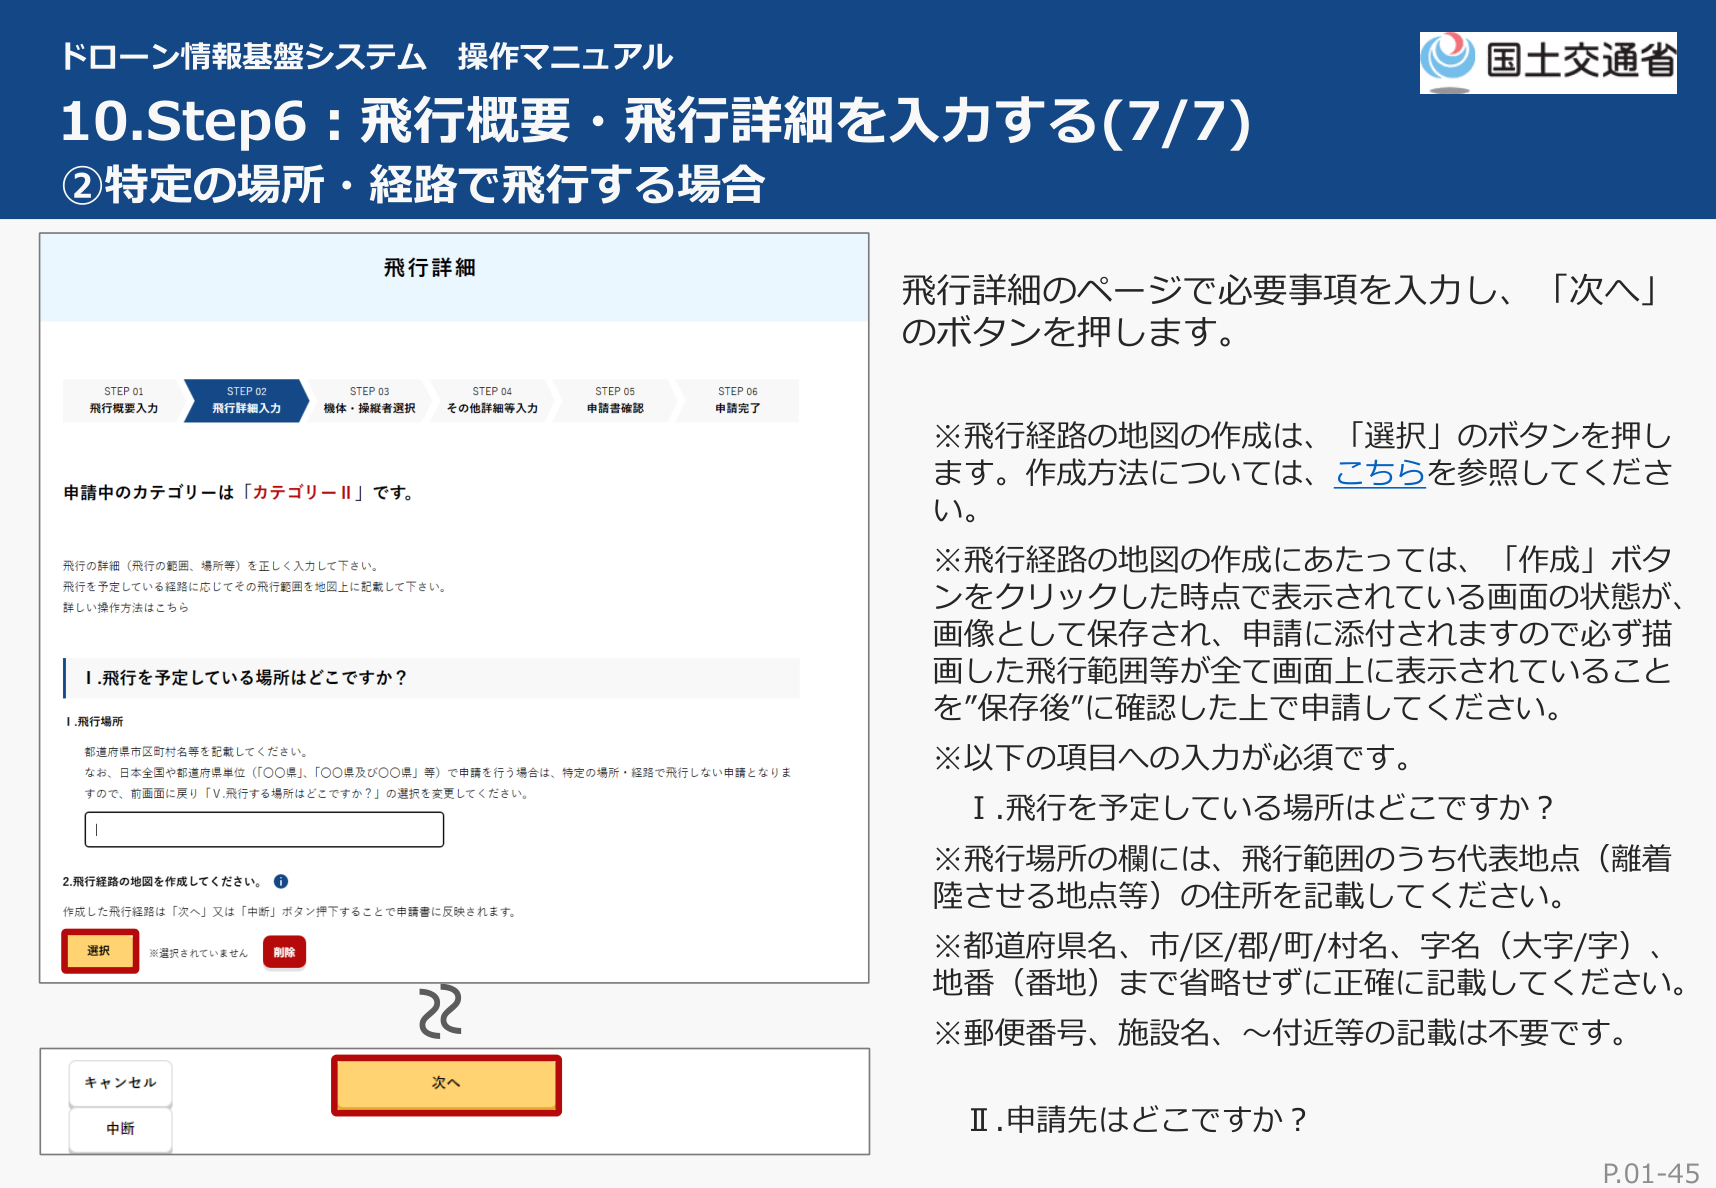Click the Ⅱ.申請先はどこですか？ text
The image size is (1716, 1188).
(1139, 1120)
